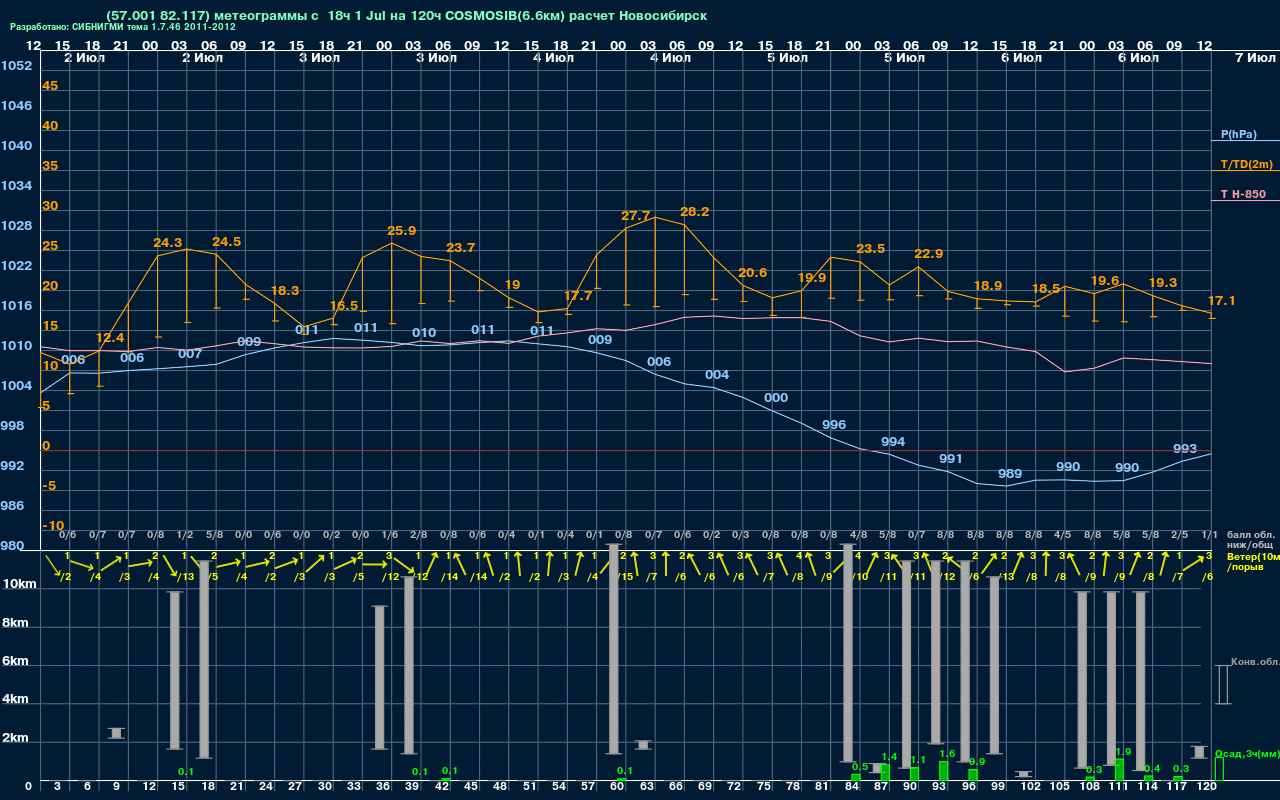Click the "Разработано: СИБНИГМИ" credit line
The width and height of the screenshot is (1280, 800).
click(x=123, y=27)
